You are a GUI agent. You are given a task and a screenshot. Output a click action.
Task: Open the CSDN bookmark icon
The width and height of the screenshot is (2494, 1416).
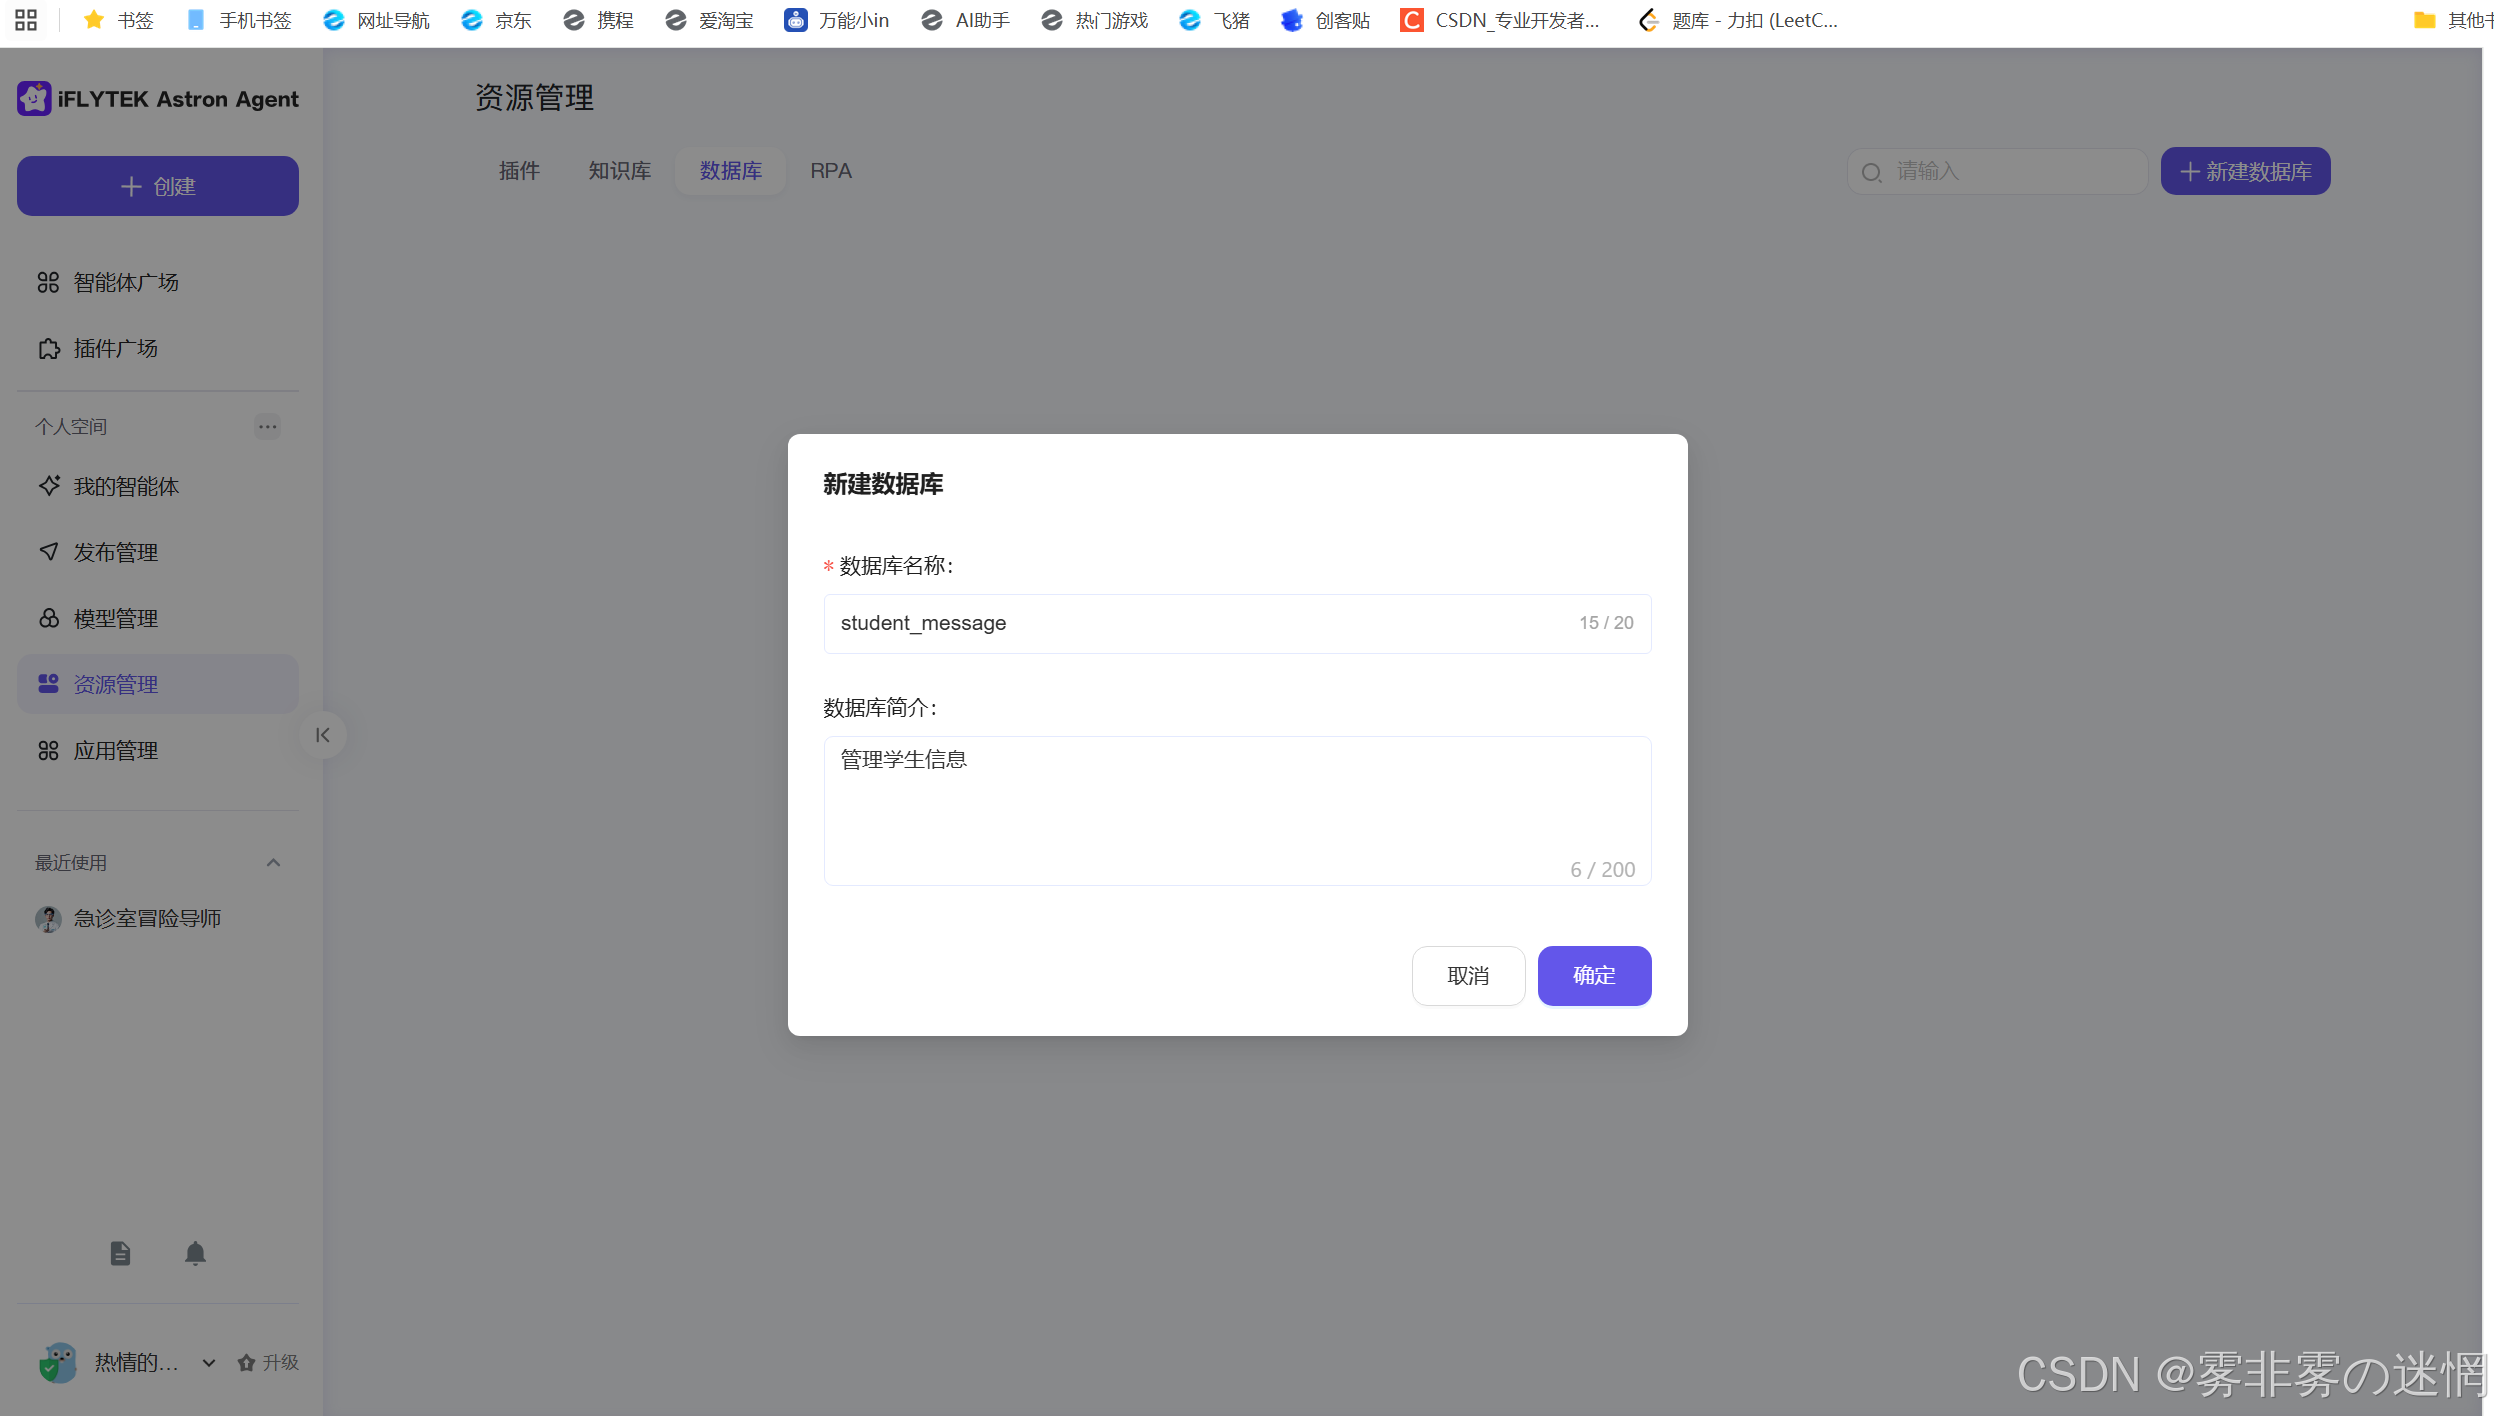pos(1411,20)
